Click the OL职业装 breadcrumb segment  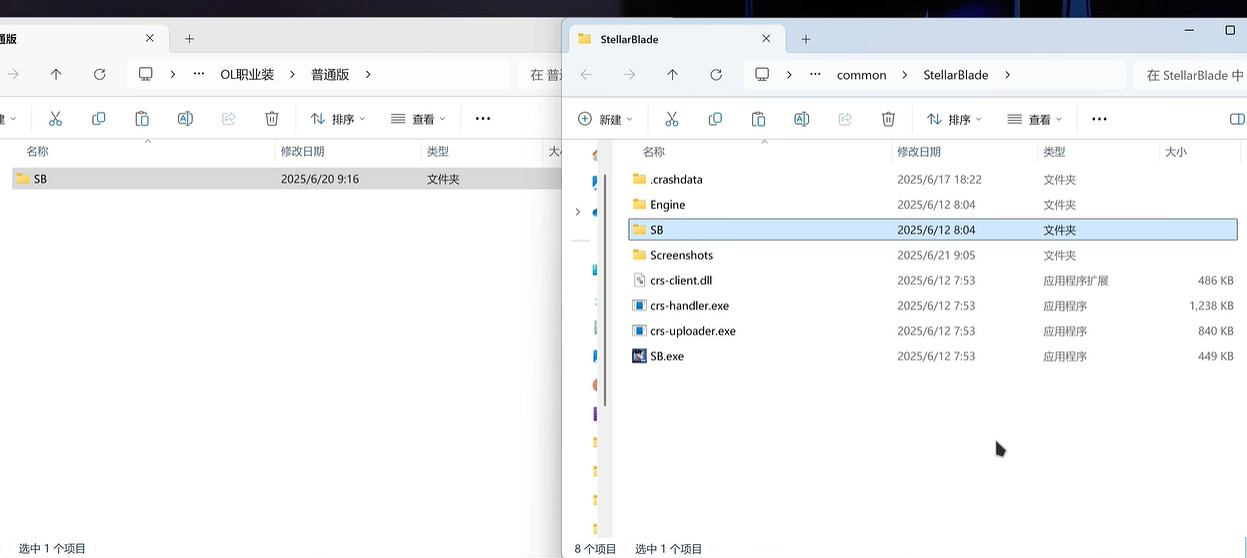[246, 75]
